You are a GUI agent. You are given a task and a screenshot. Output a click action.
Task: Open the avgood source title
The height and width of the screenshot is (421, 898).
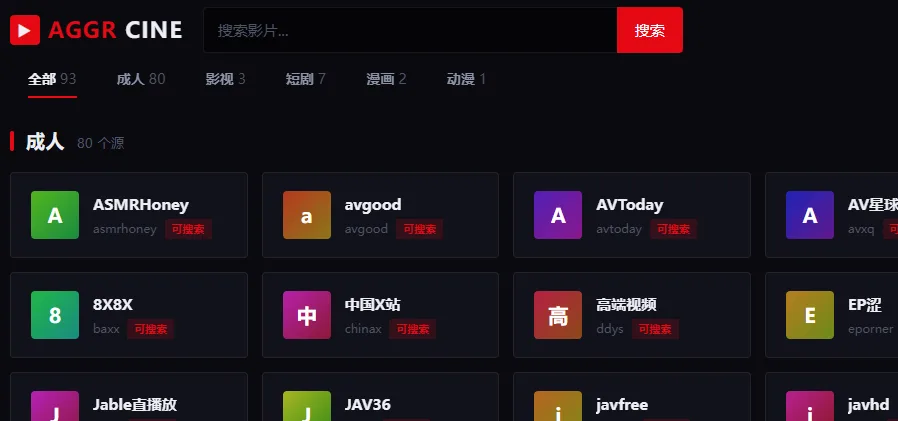point(373,204)
